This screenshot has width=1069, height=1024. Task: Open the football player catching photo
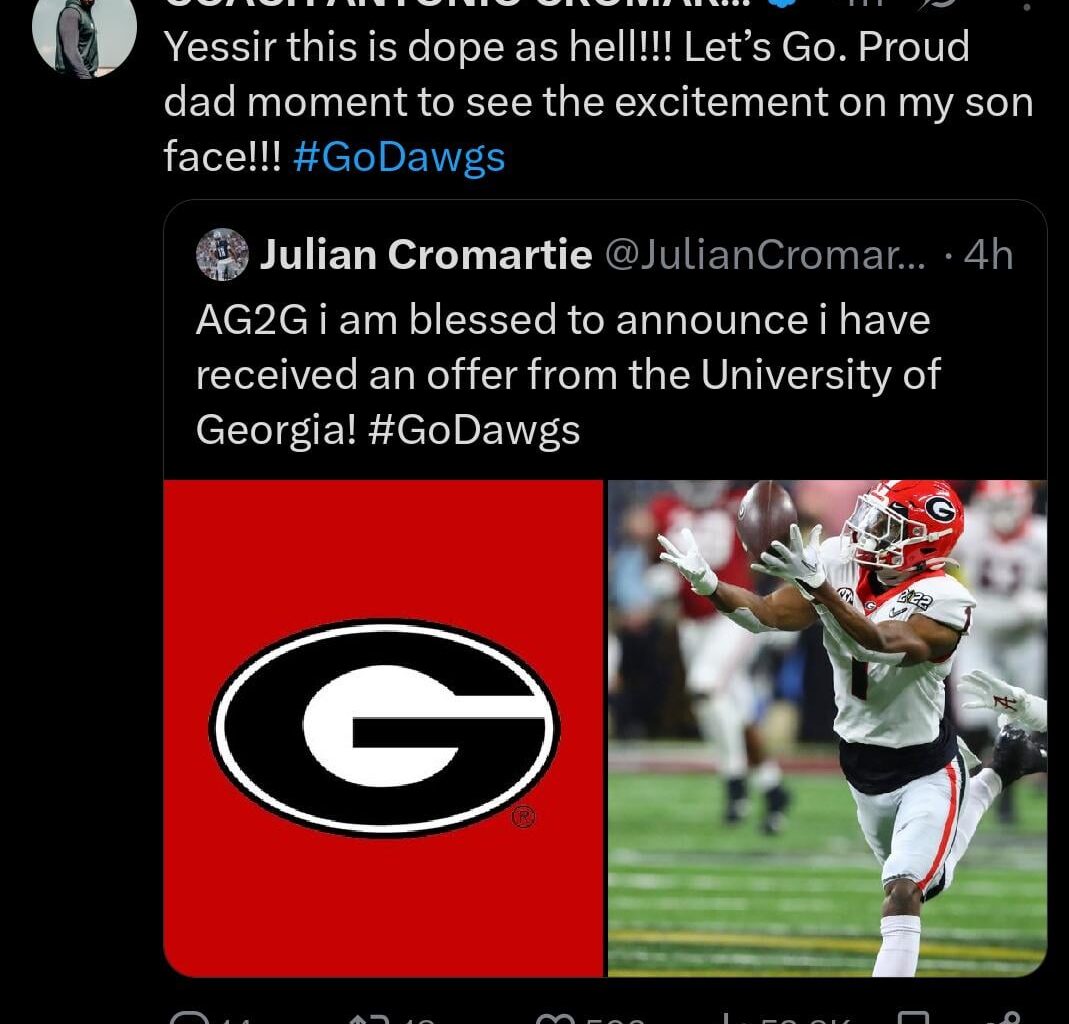coord(827,727)
